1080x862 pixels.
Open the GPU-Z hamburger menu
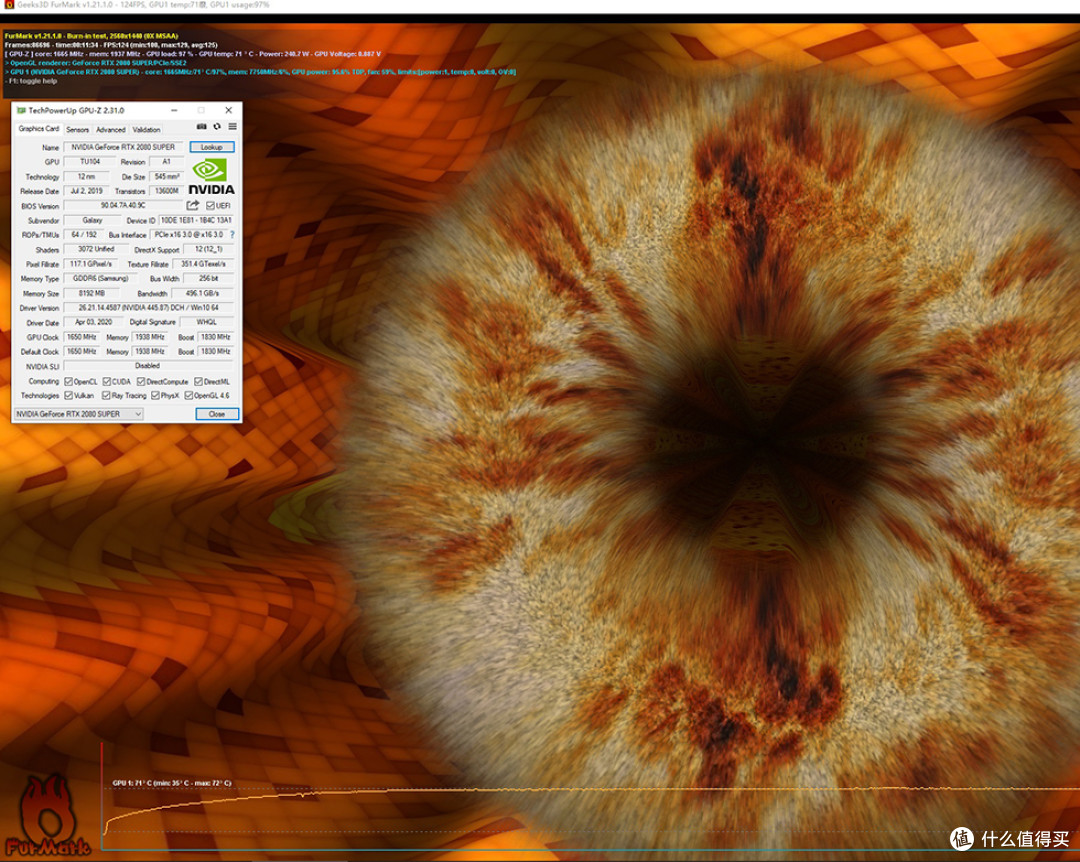232,127
